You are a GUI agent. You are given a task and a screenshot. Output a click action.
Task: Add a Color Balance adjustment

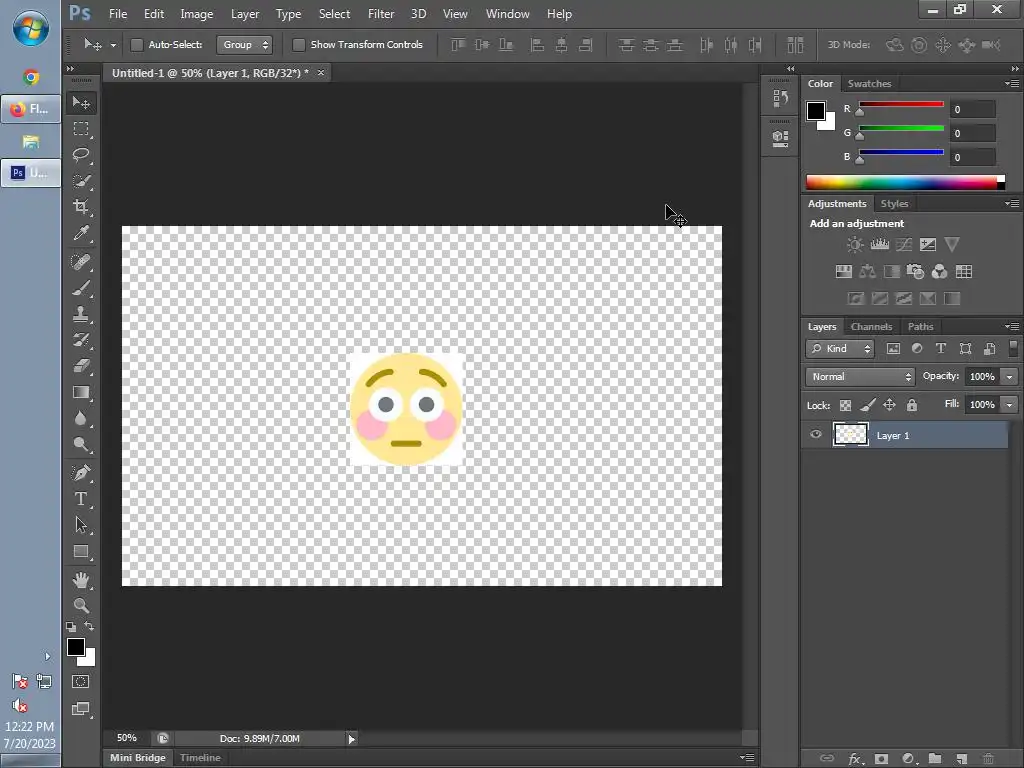[867, 272]
